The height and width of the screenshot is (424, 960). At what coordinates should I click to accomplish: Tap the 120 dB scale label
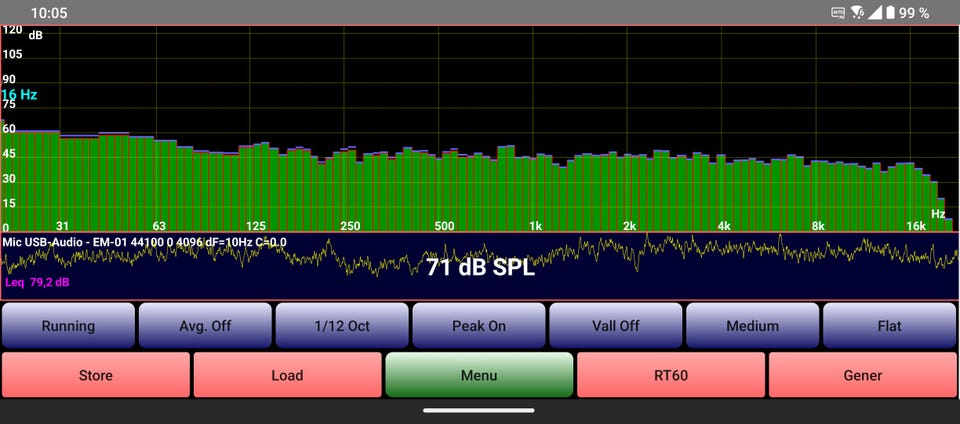pyautogui.click(x=12, y=29)
